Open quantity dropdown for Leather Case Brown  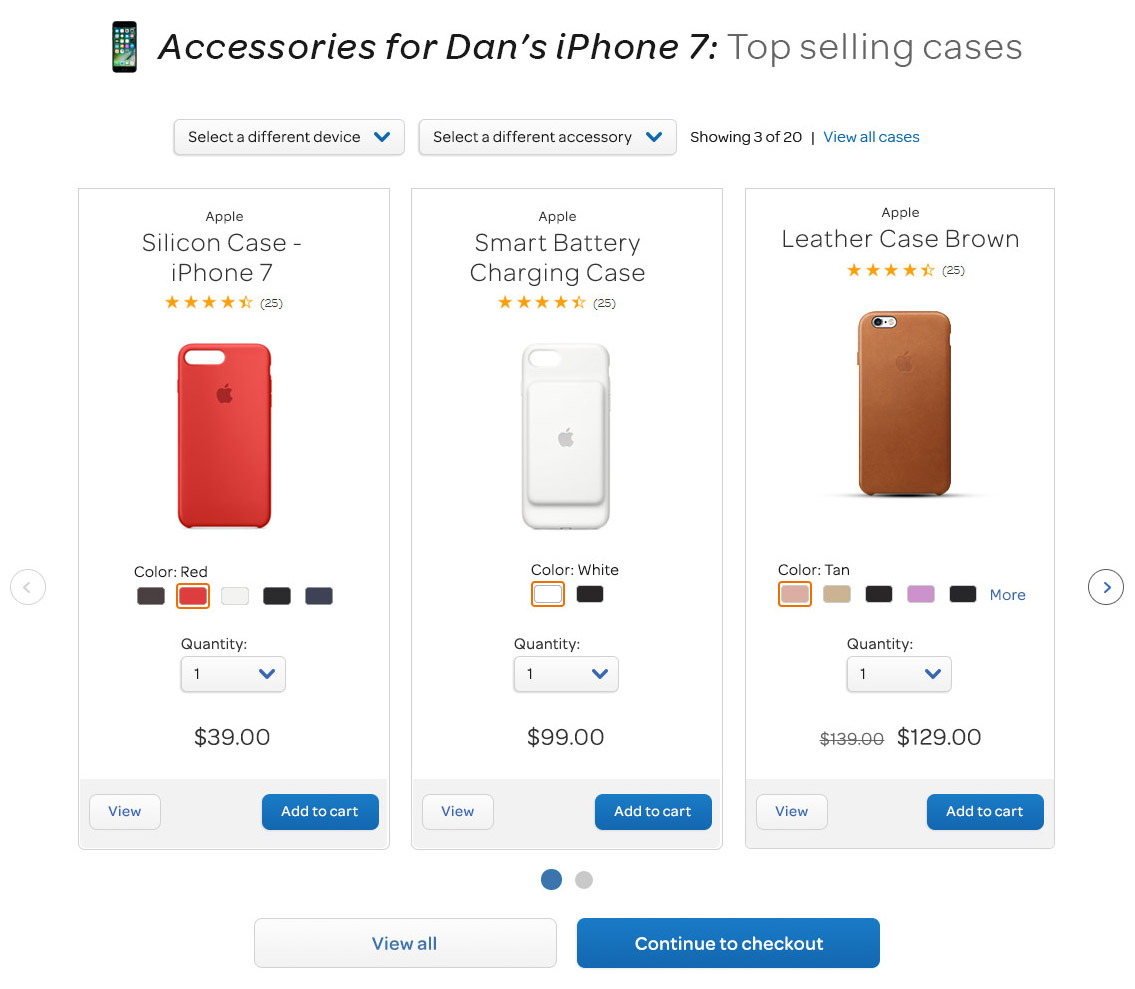coord(899,674)
